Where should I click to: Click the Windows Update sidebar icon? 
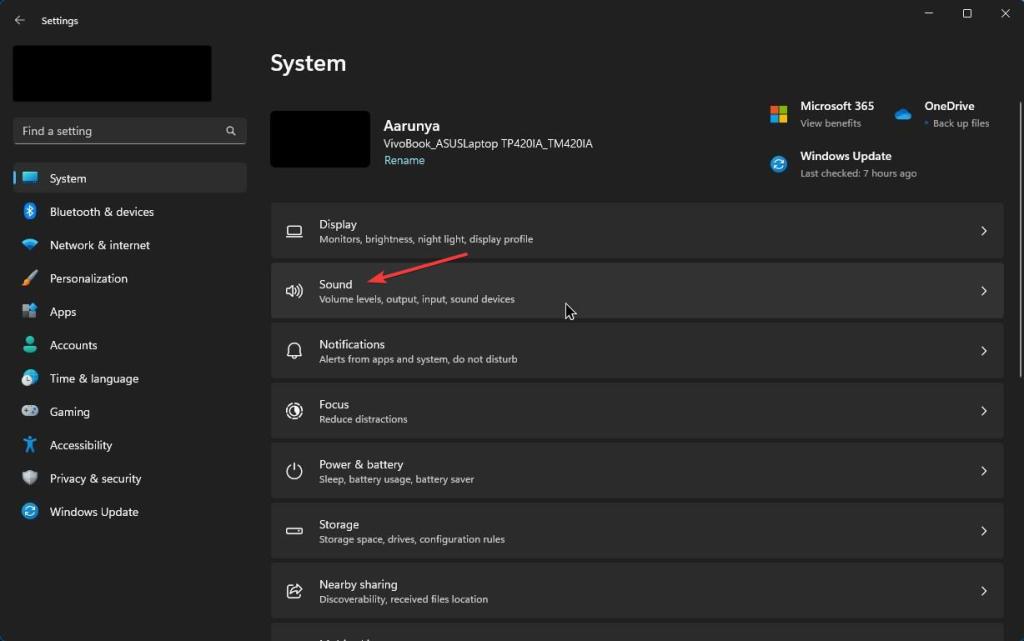[x=30, y=511]
